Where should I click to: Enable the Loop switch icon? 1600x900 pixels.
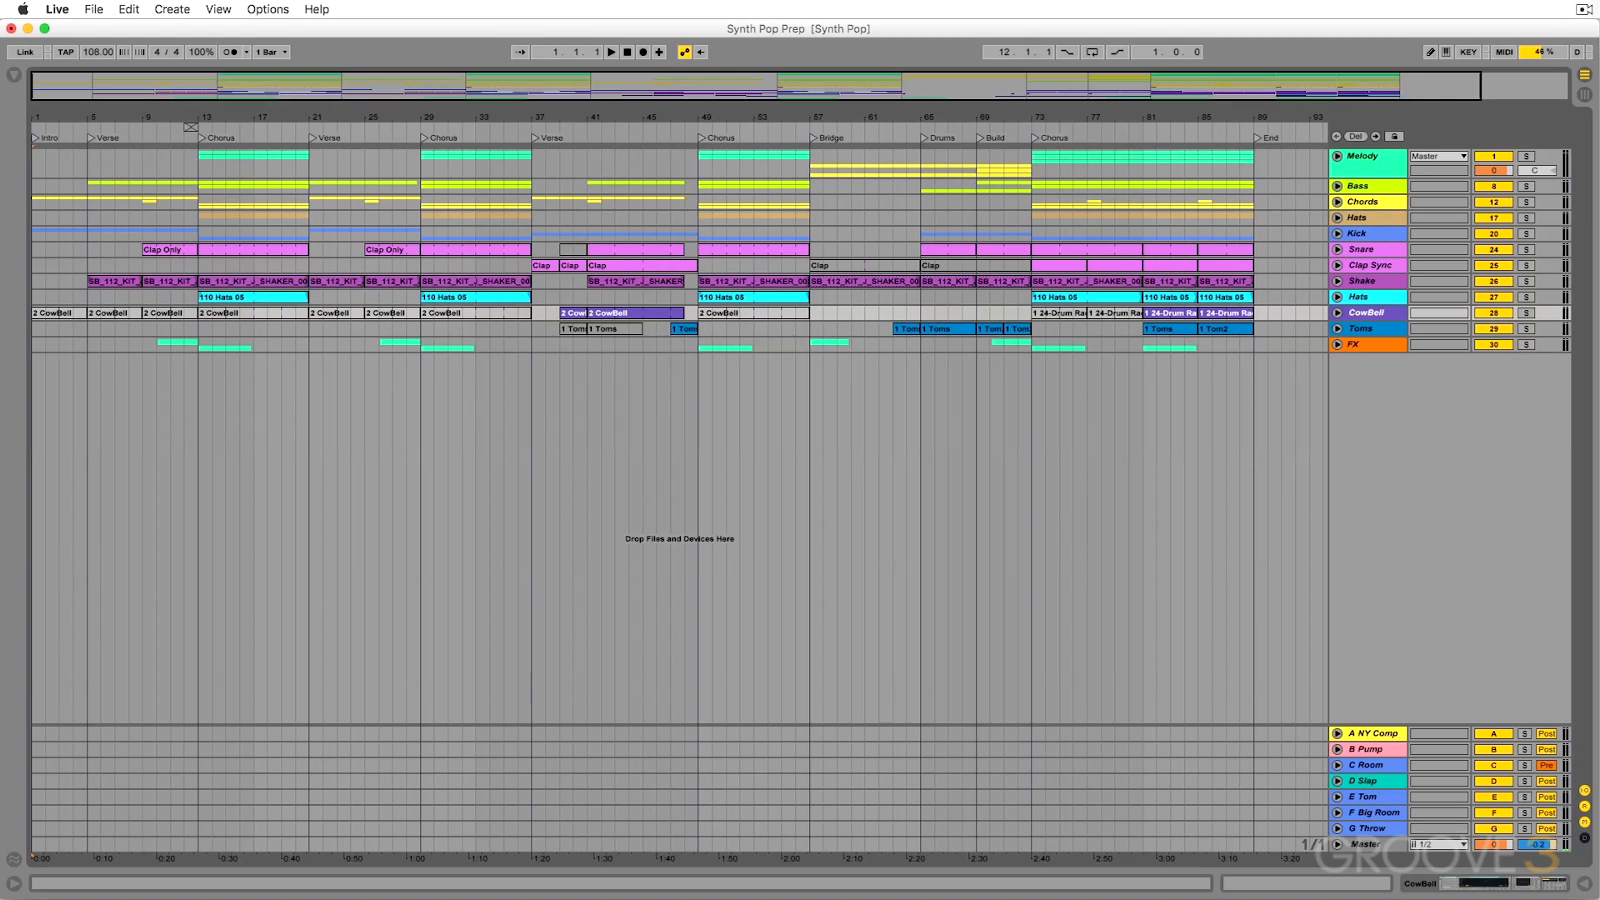click(x=1092, y=52)
